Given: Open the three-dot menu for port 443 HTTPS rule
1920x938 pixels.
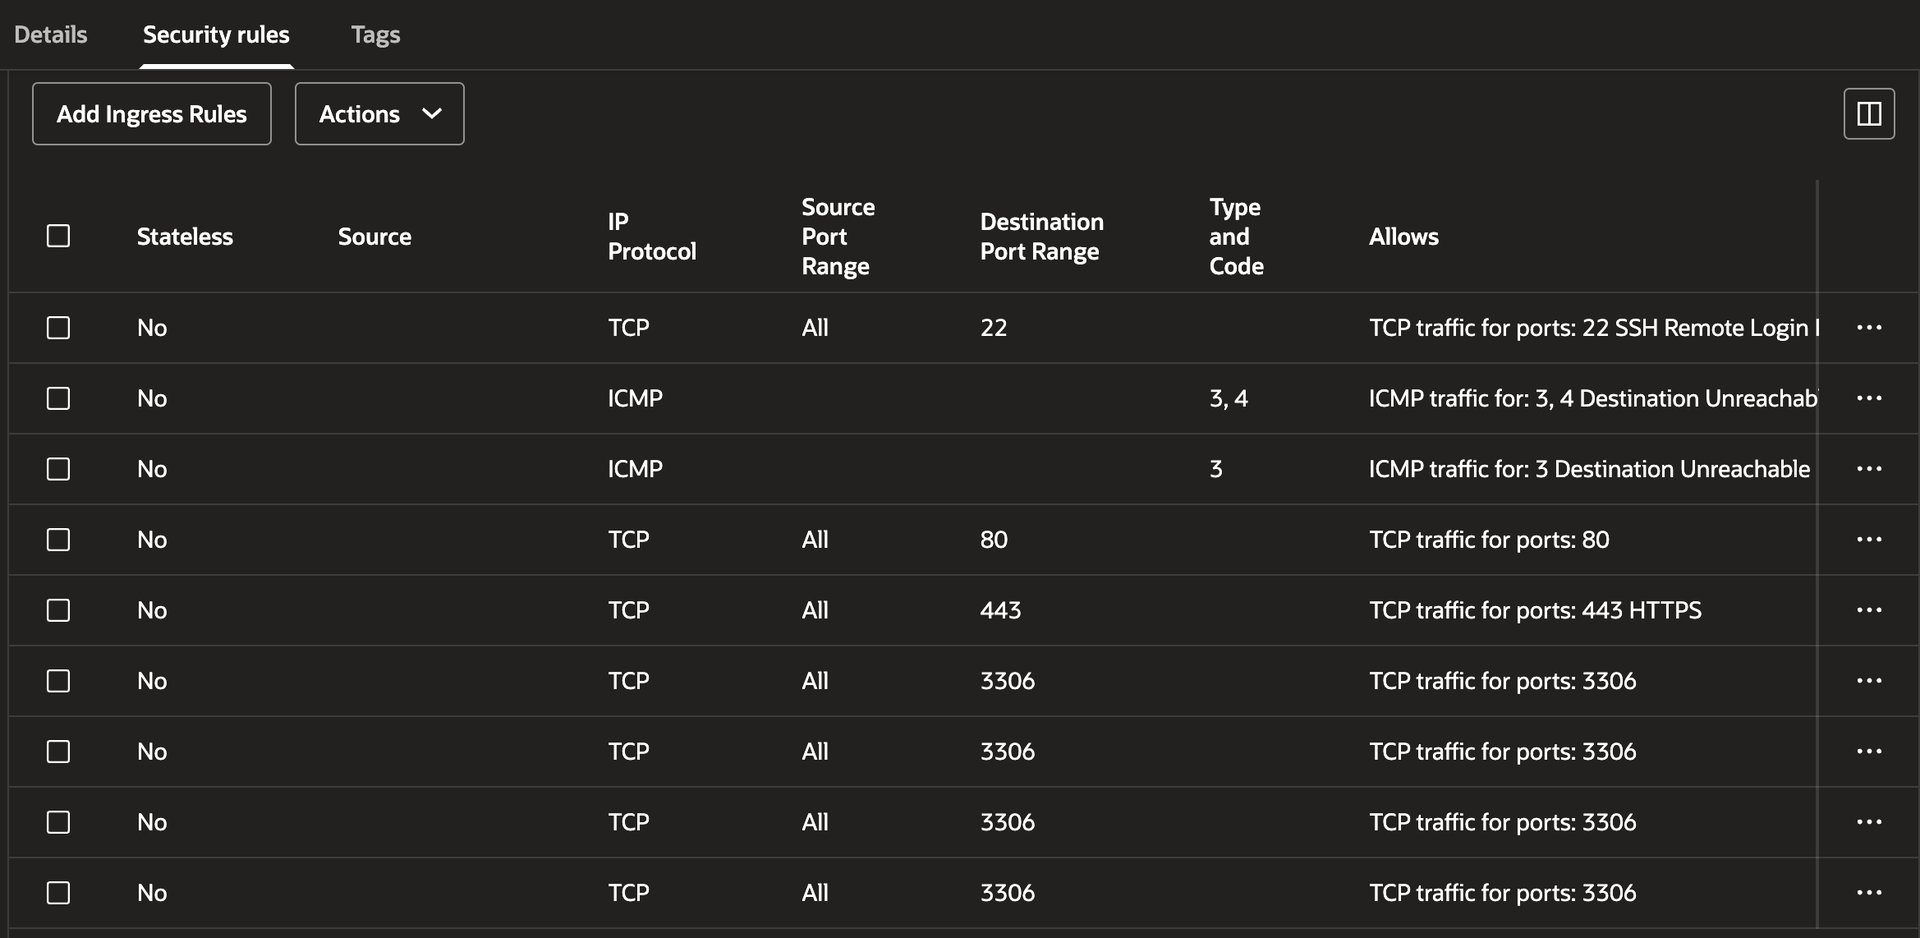Looking at the screenshot, I should pos(1868,610).
